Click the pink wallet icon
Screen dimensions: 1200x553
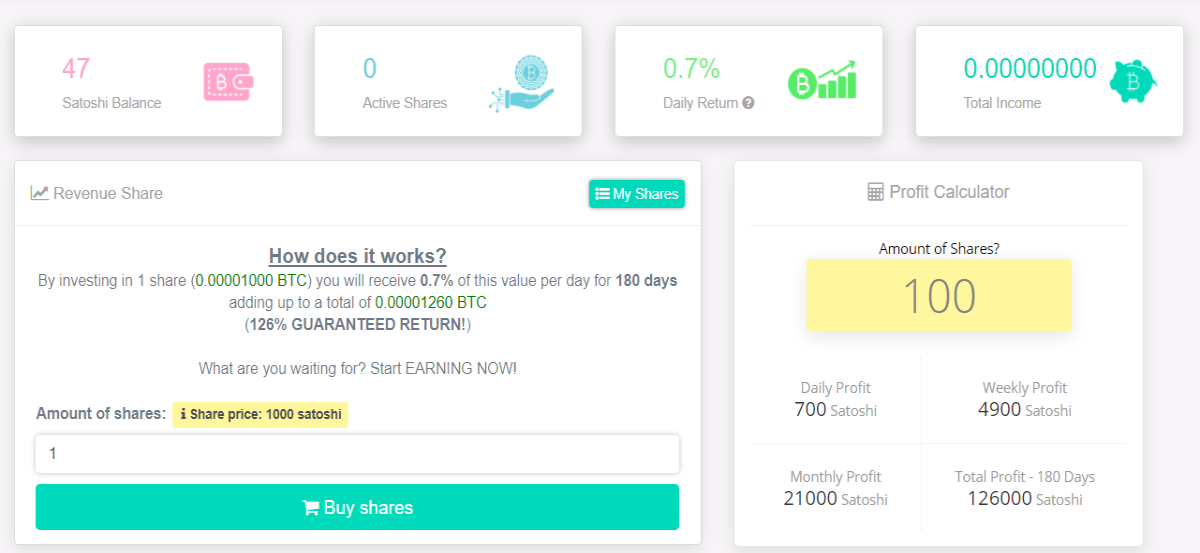tap(228, 81)
